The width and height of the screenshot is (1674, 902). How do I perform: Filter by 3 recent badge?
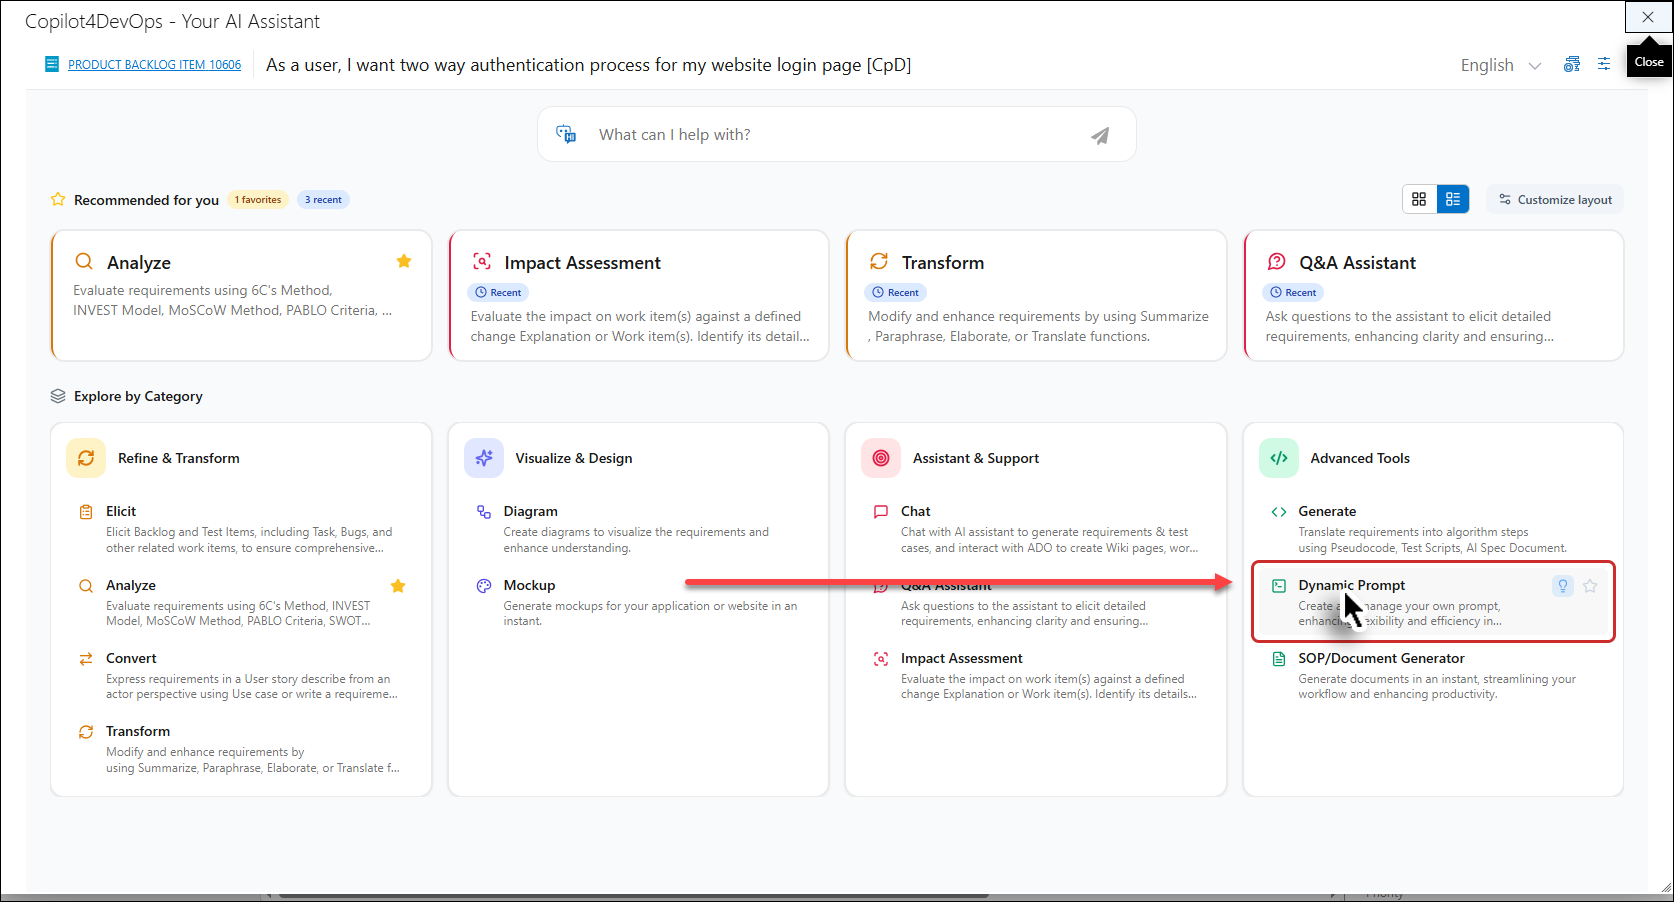[x=323, y=200]
